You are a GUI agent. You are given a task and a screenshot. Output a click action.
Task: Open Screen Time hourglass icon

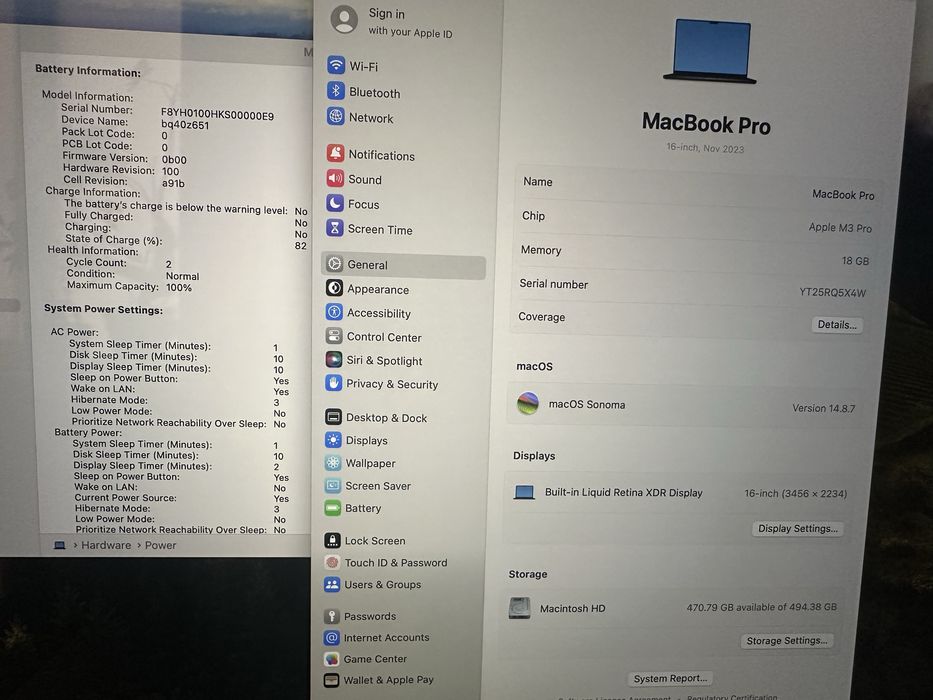click(334, 228)
